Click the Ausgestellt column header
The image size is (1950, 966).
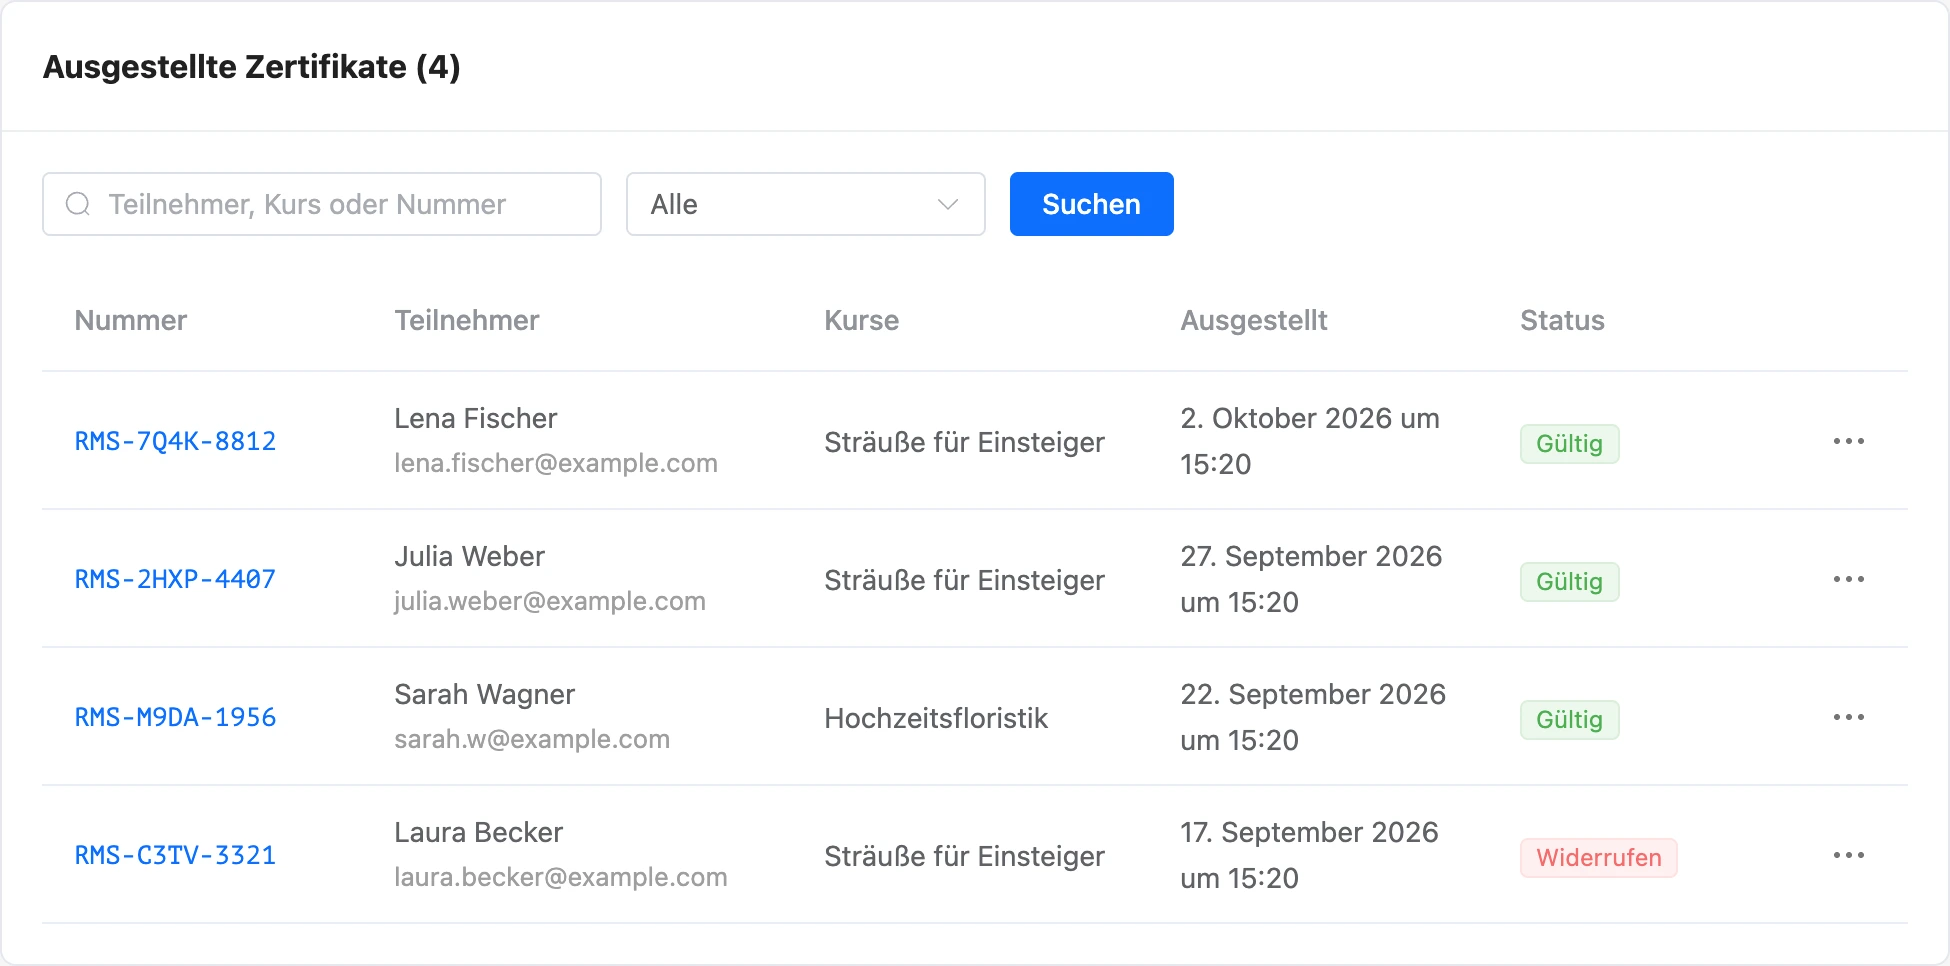(1254, 320)
